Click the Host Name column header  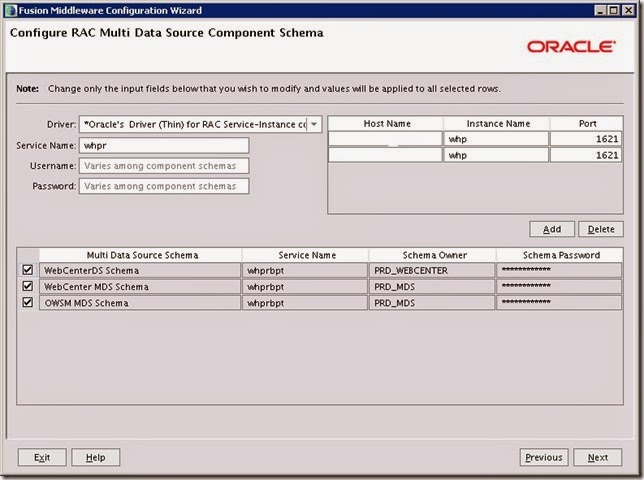pyautogui.click(x=386, y=124)
